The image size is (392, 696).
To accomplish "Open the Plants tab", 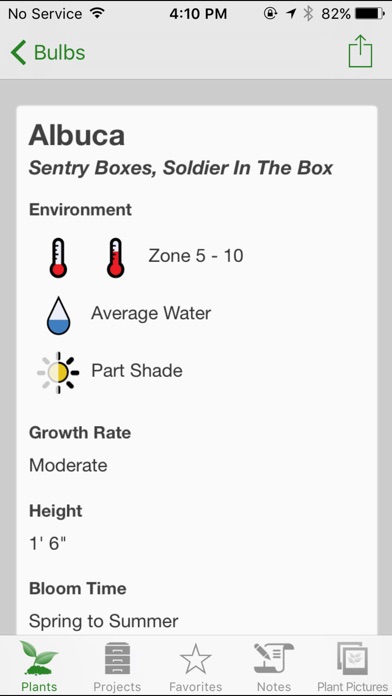I will [39, 667].
